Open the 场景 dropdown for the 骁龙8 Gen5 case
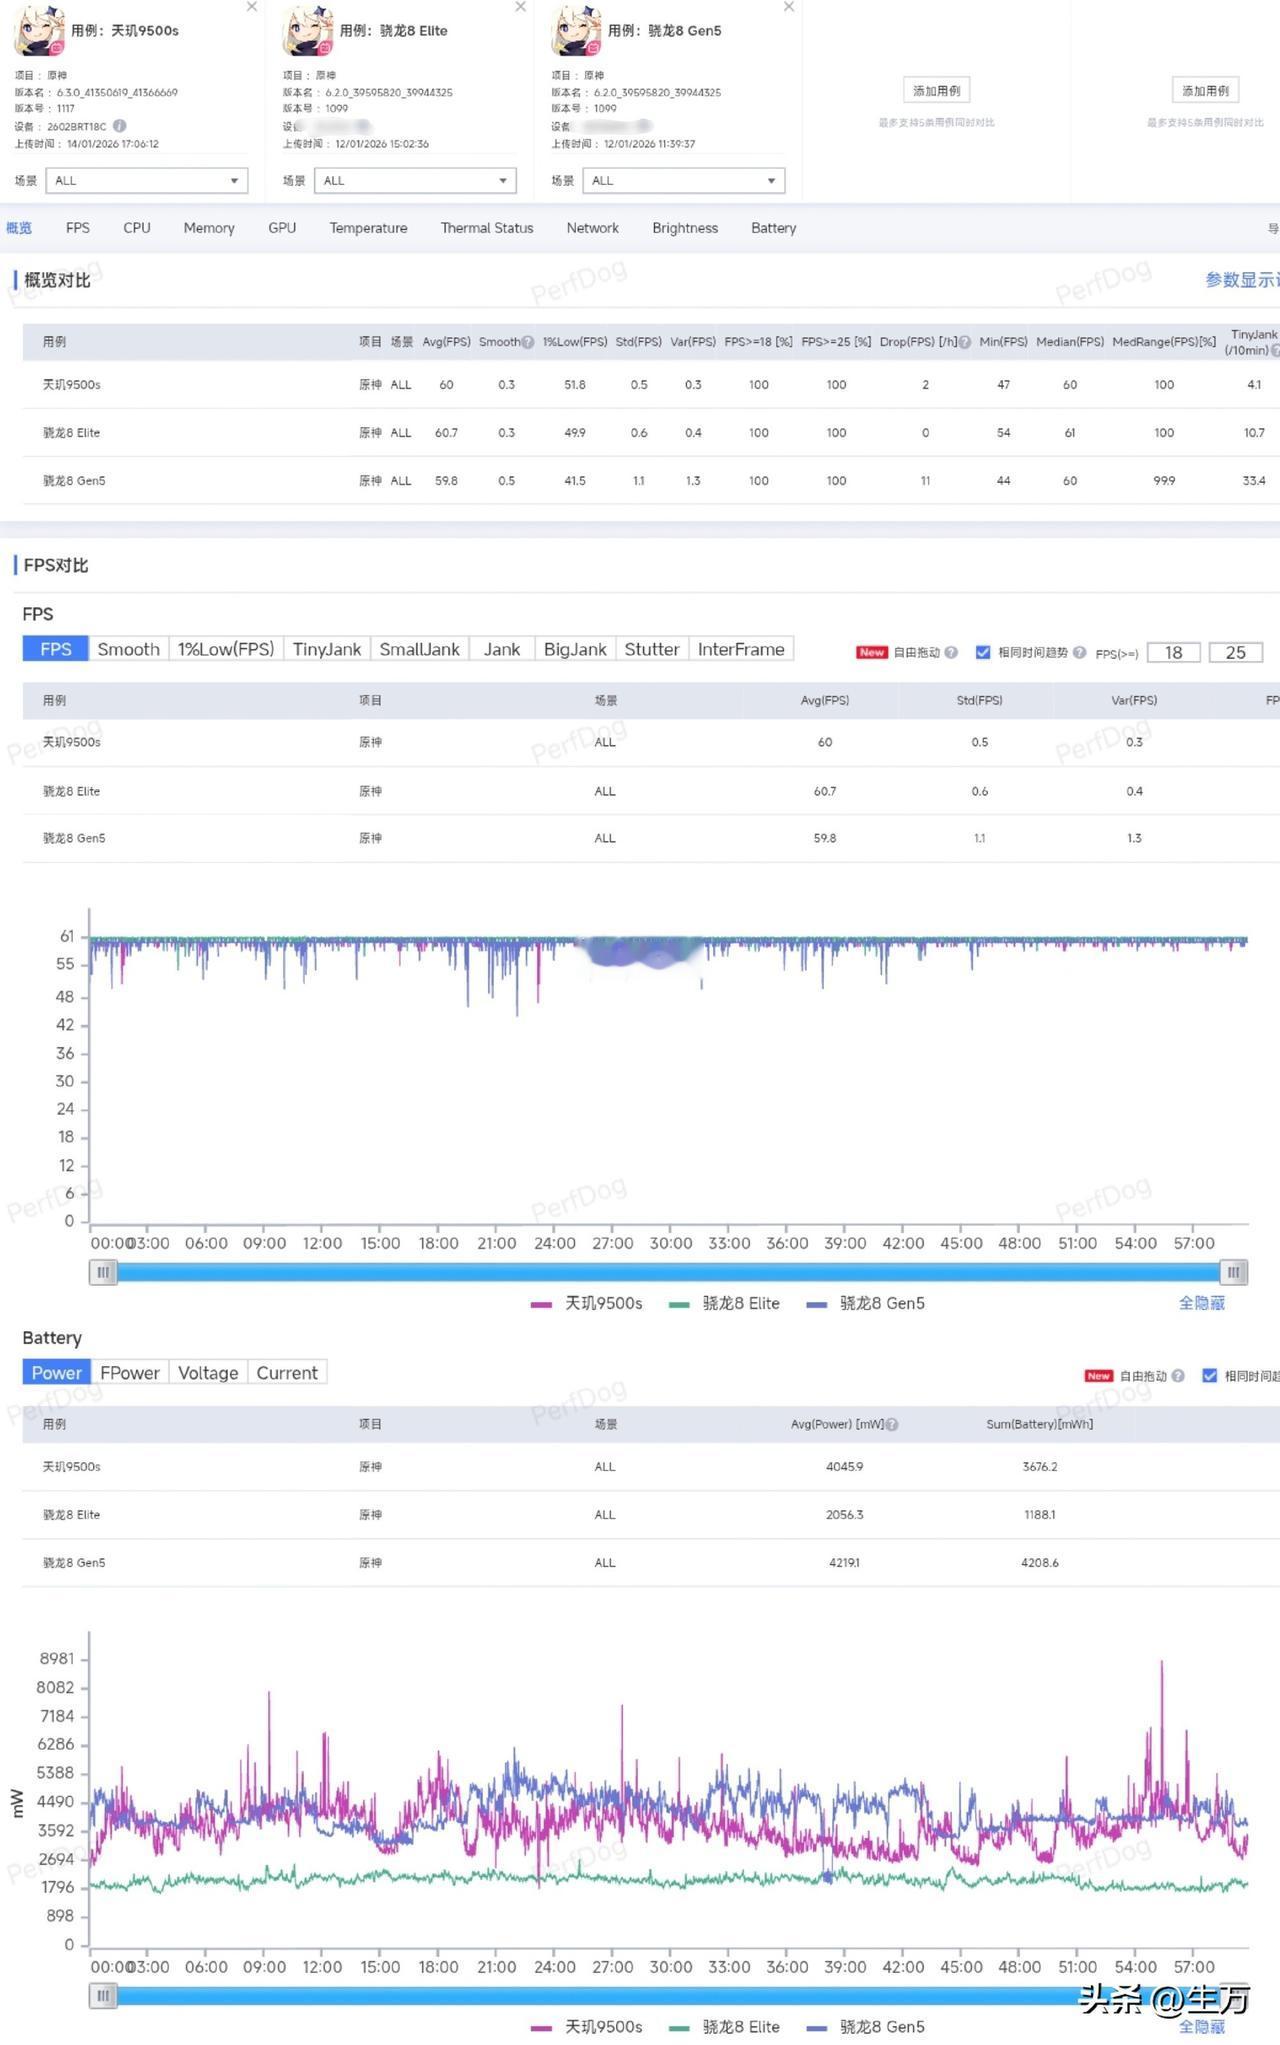The width and height of the screenshot is (1280, 2045). pos(684,181)
